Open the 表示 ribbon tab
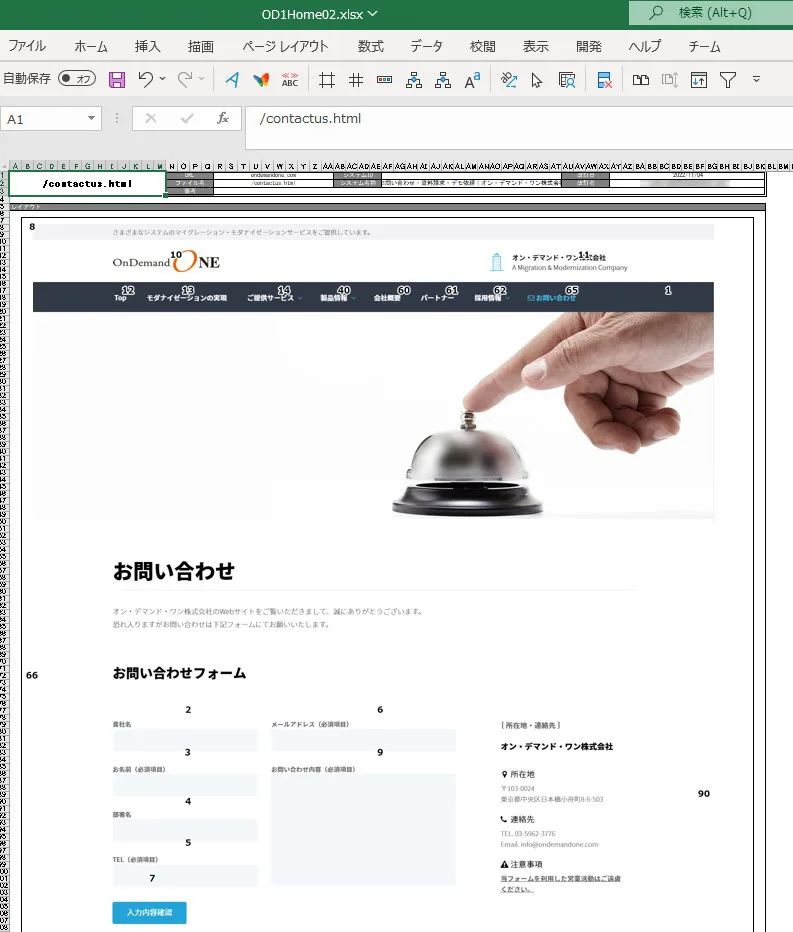Screen dimensions: 793x932 pos(536,46)
